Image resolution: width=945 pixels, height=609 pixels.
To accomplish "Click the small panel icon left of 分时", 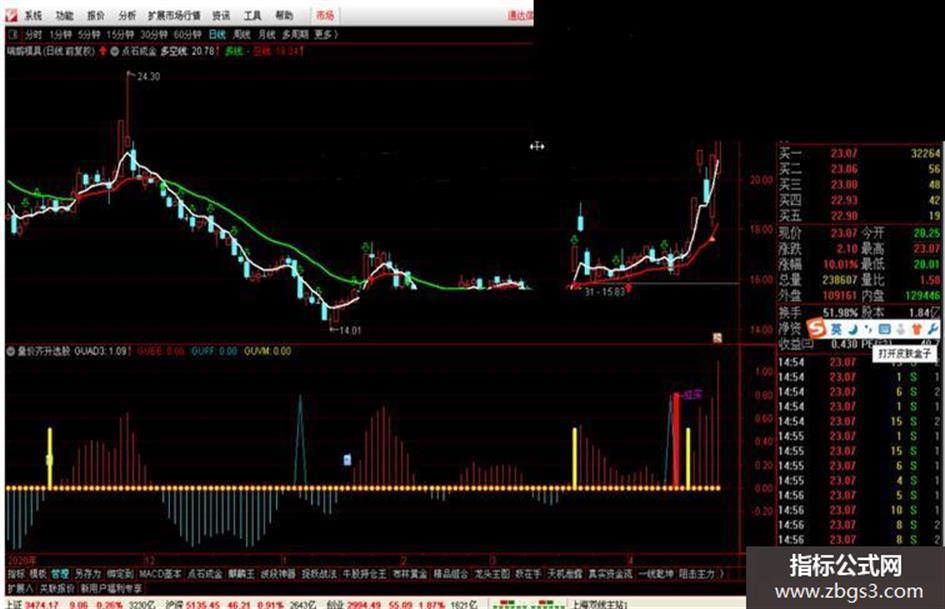I will [x=13, y=35].
